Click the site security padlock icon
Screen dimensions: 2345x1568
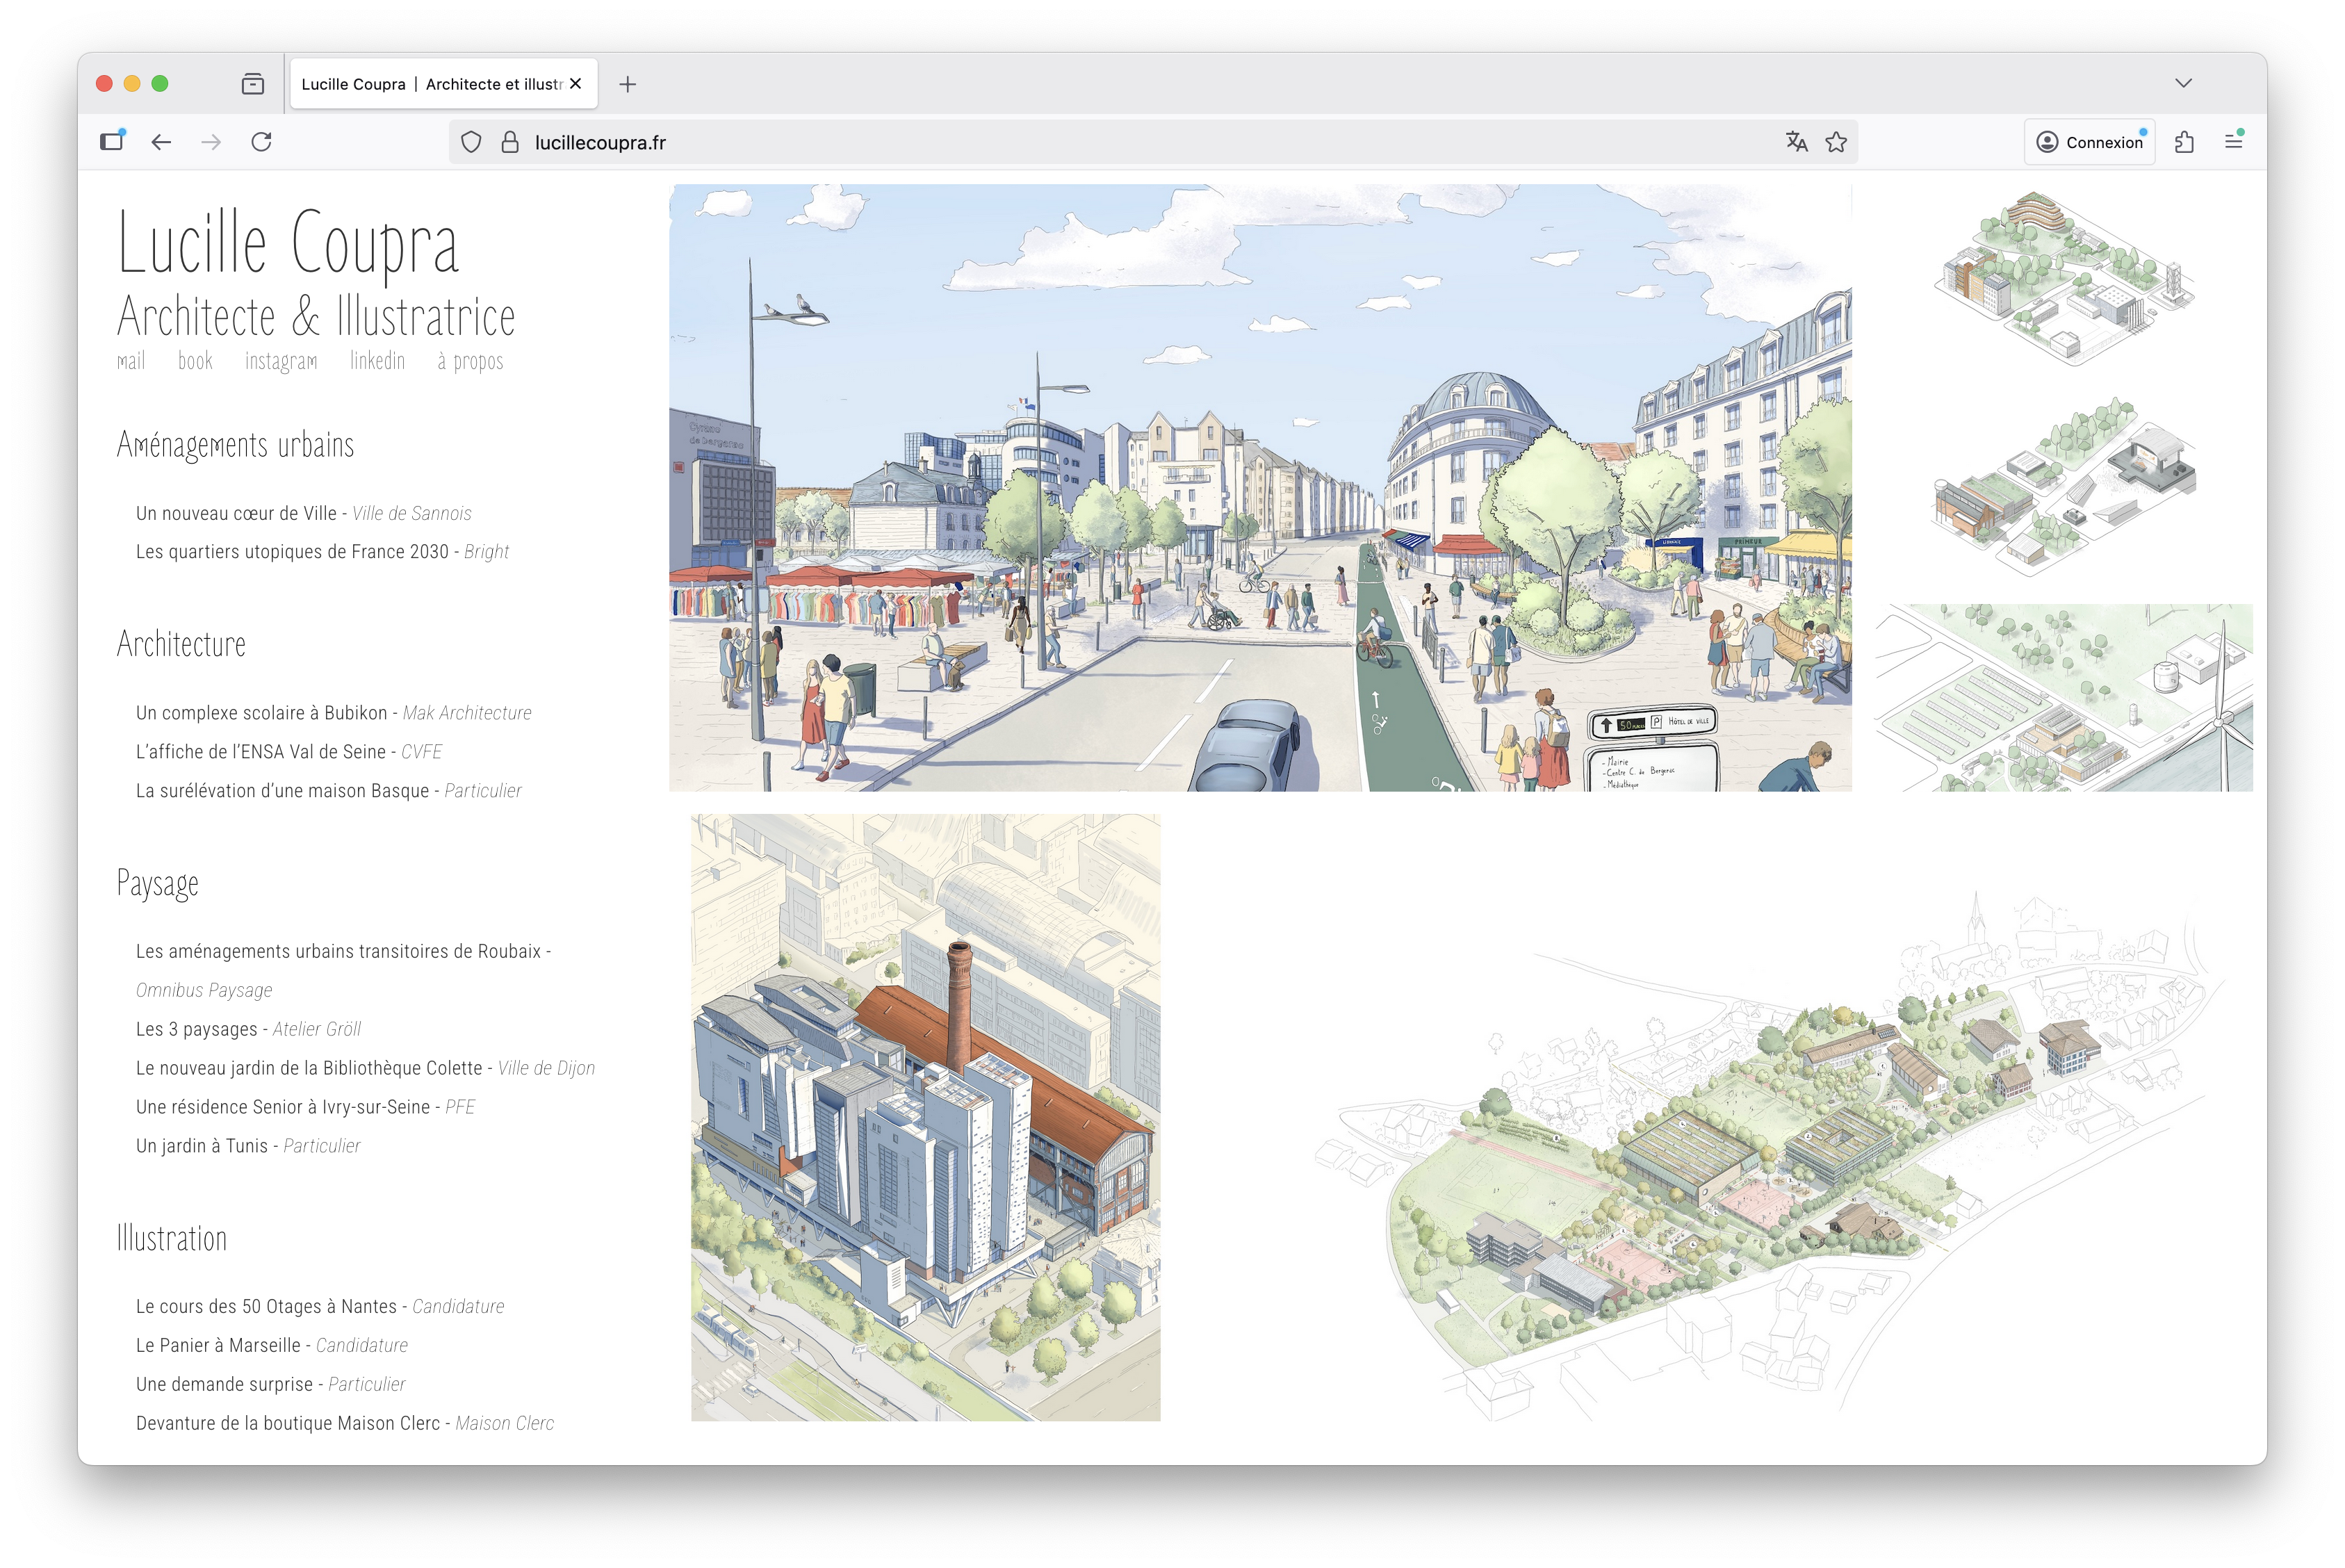coord(510,142)
